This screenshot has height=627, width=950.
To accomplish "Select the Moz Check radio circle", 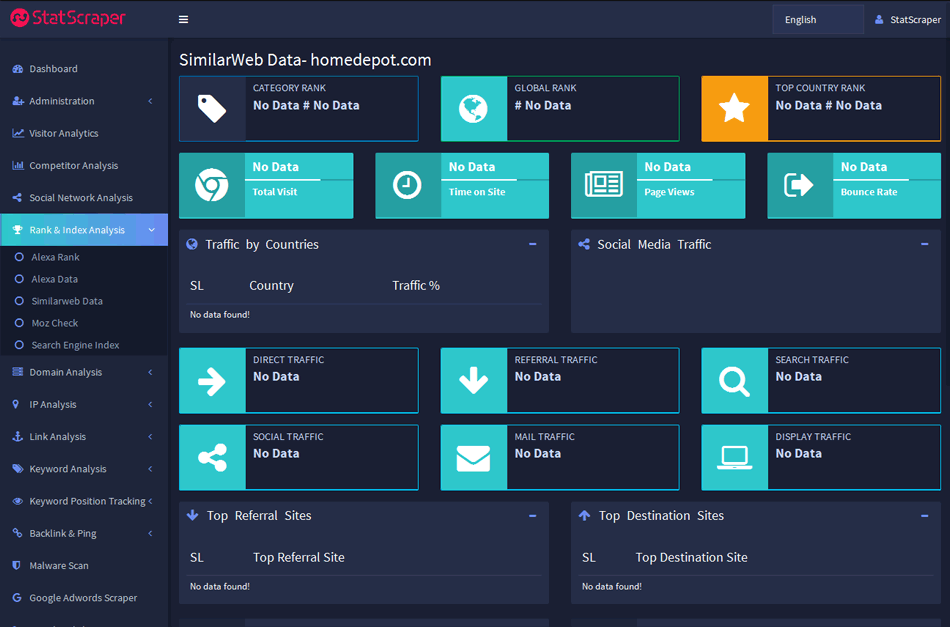I will tap(19, 323).
